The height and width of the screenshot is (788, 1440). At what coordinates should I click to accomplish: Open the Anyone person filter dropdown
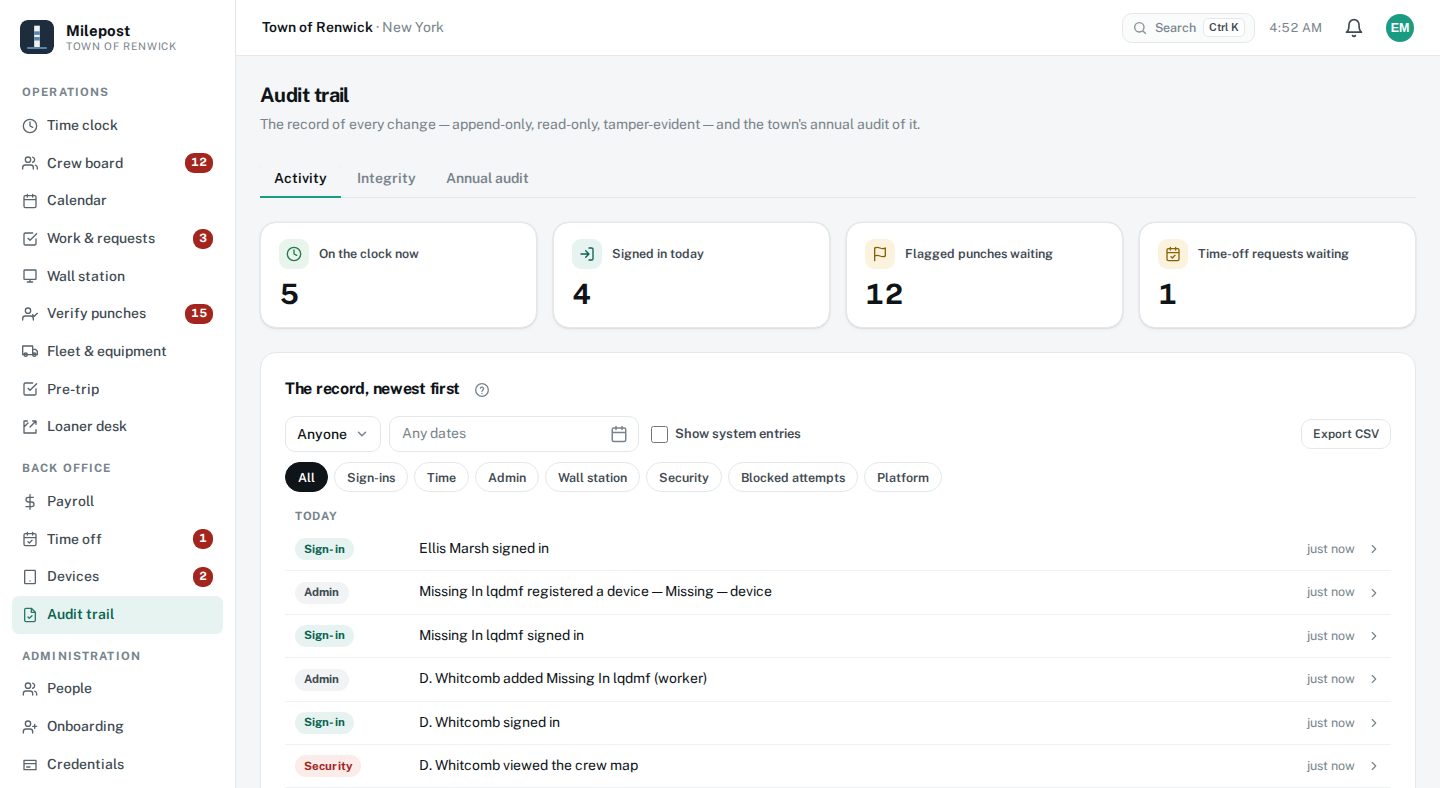coord(333,434)
